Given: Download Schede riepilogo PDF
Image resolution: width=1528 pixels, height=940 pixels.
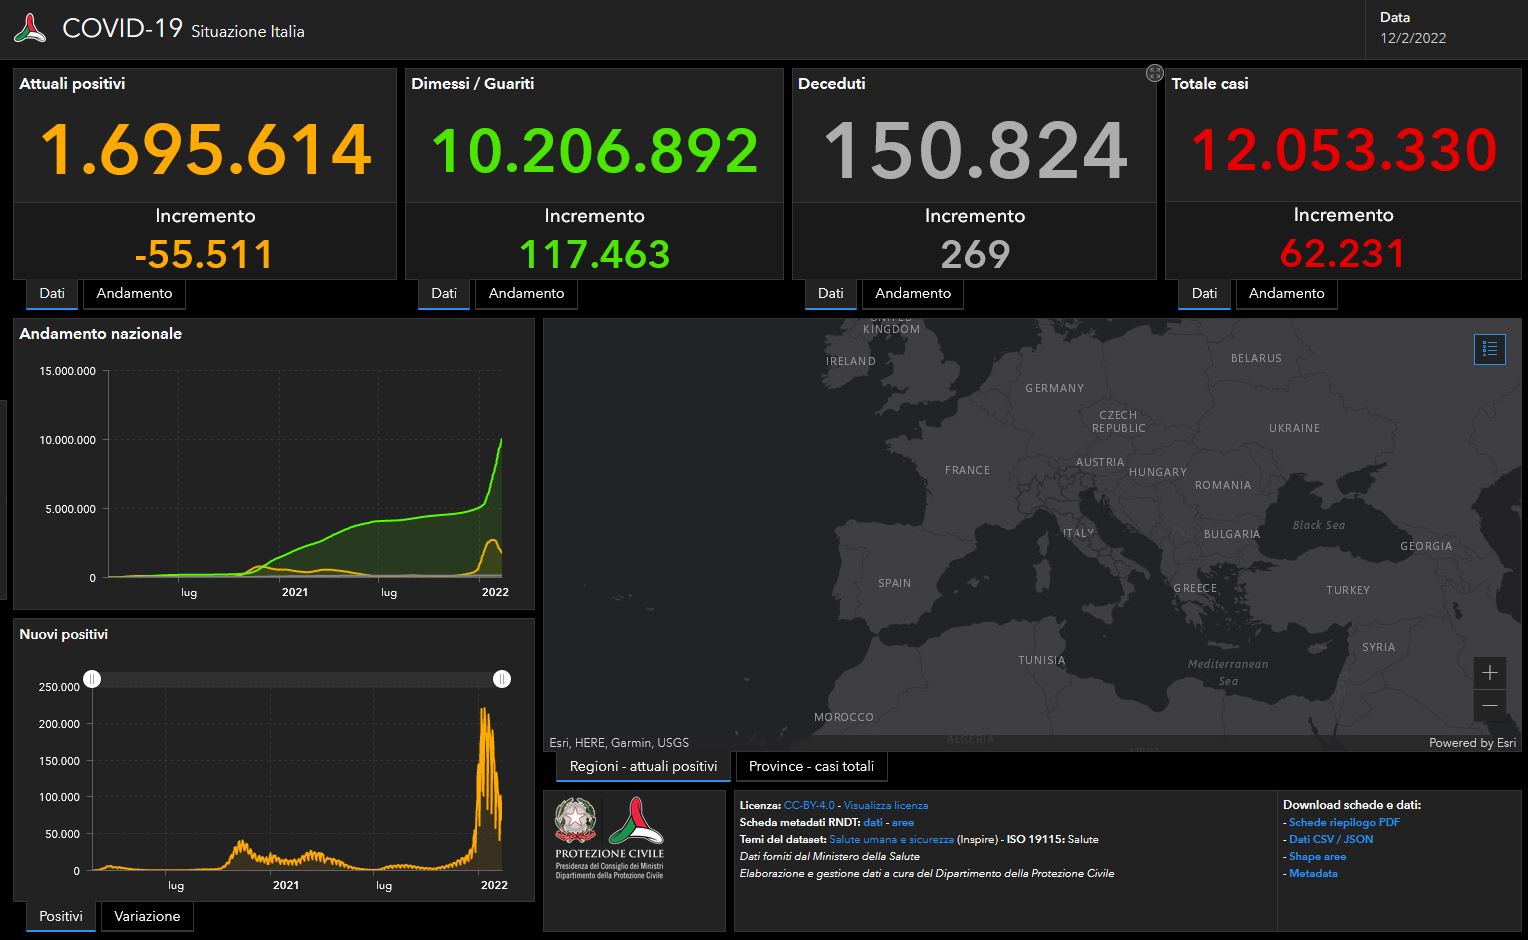Looking at the screenshot, I should pos(1343,822).
